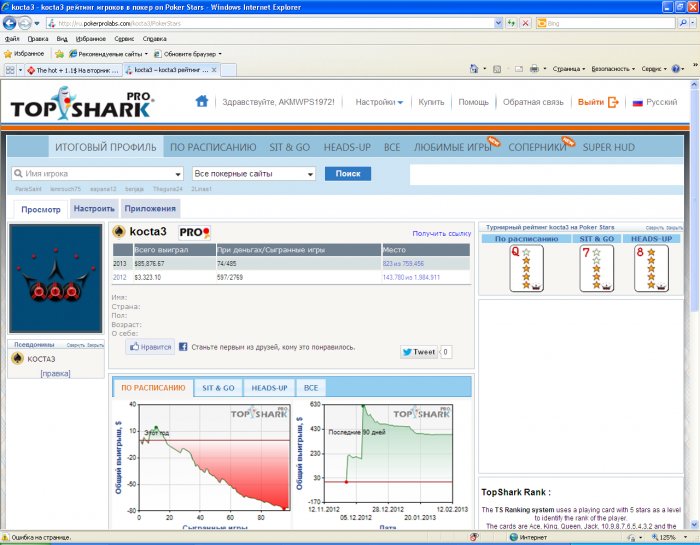Open the Файл menu
Viewport: 700px width, 545px height.
(x=12, y=39)
